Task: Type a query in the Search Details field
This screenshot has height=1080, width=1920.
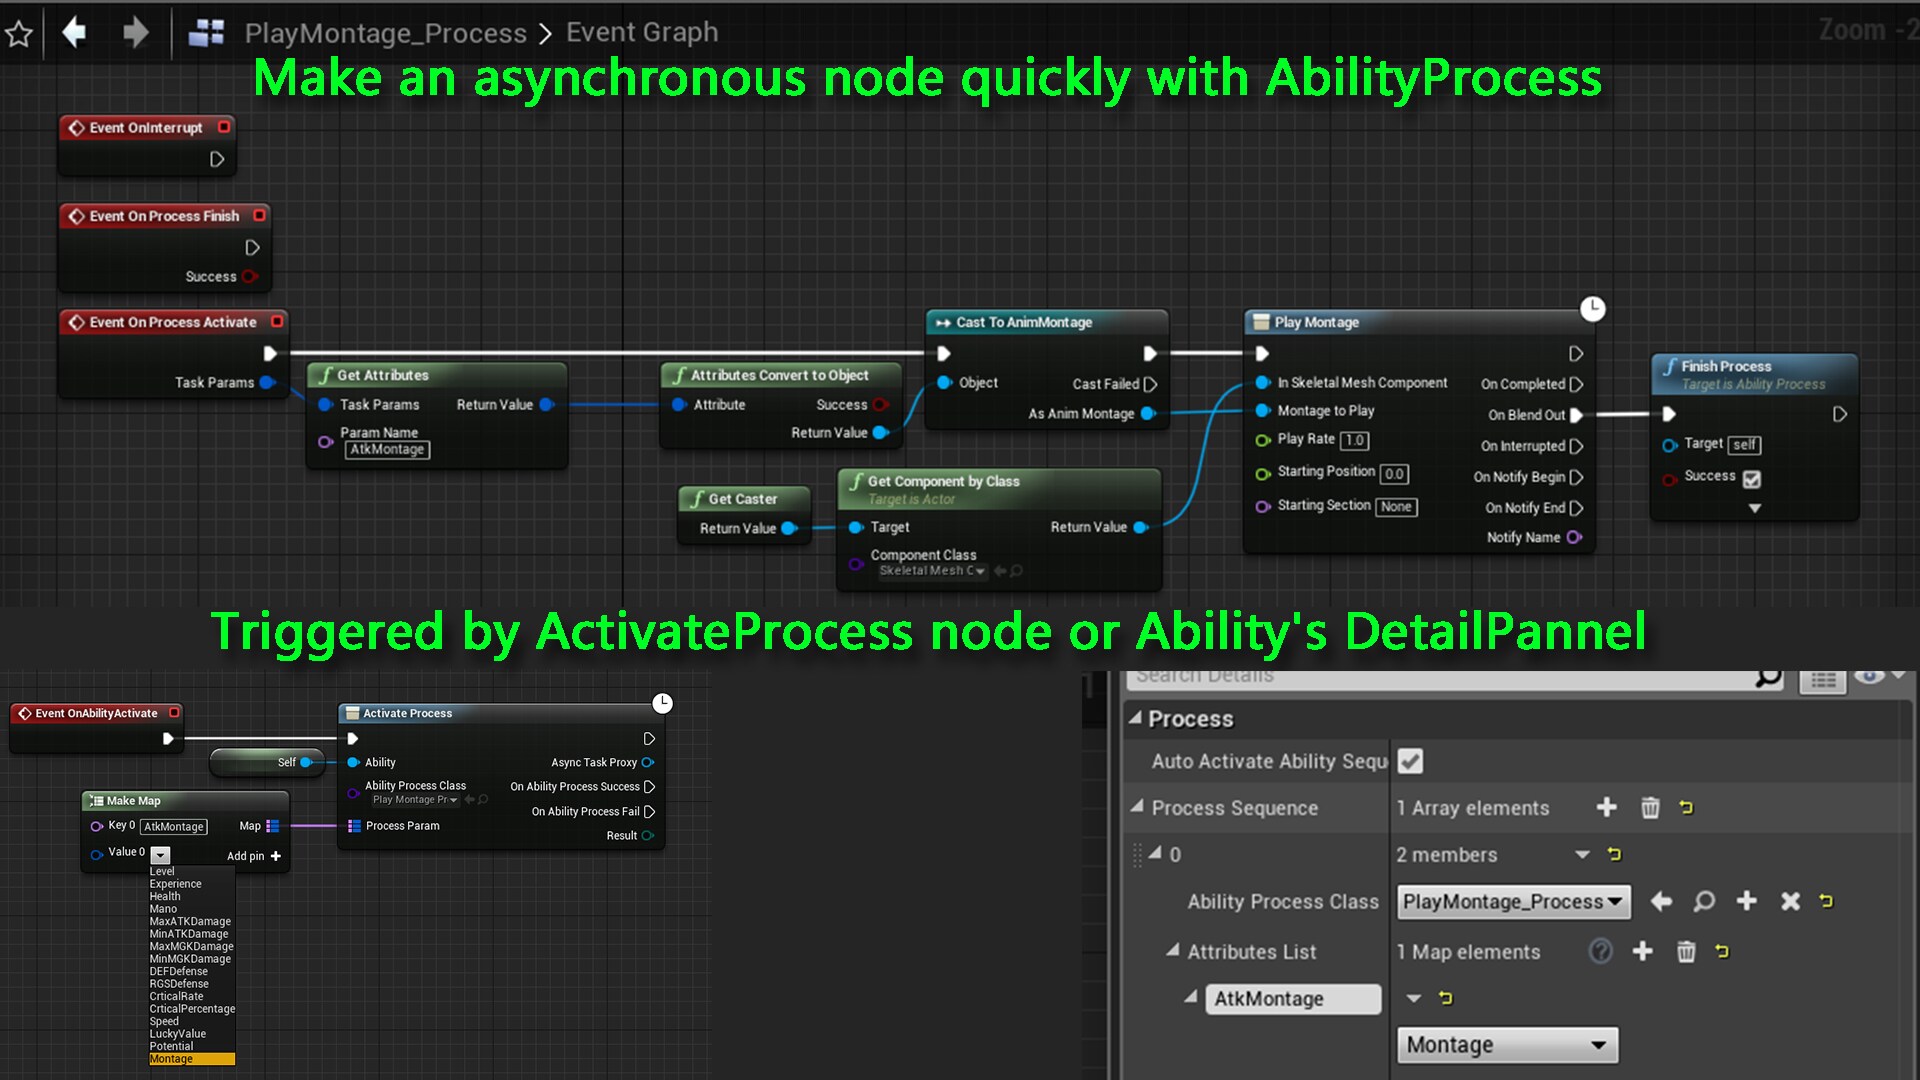Action: [x=1450, y=676]
